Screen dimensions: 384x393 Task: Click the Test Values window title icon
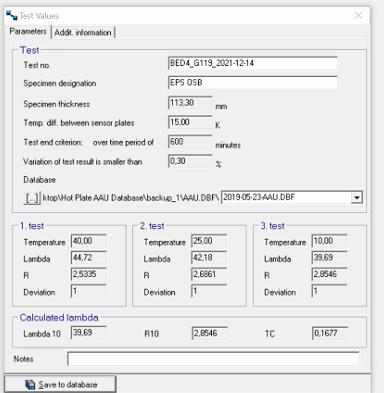pyautogui.click(x=11, y=15)
